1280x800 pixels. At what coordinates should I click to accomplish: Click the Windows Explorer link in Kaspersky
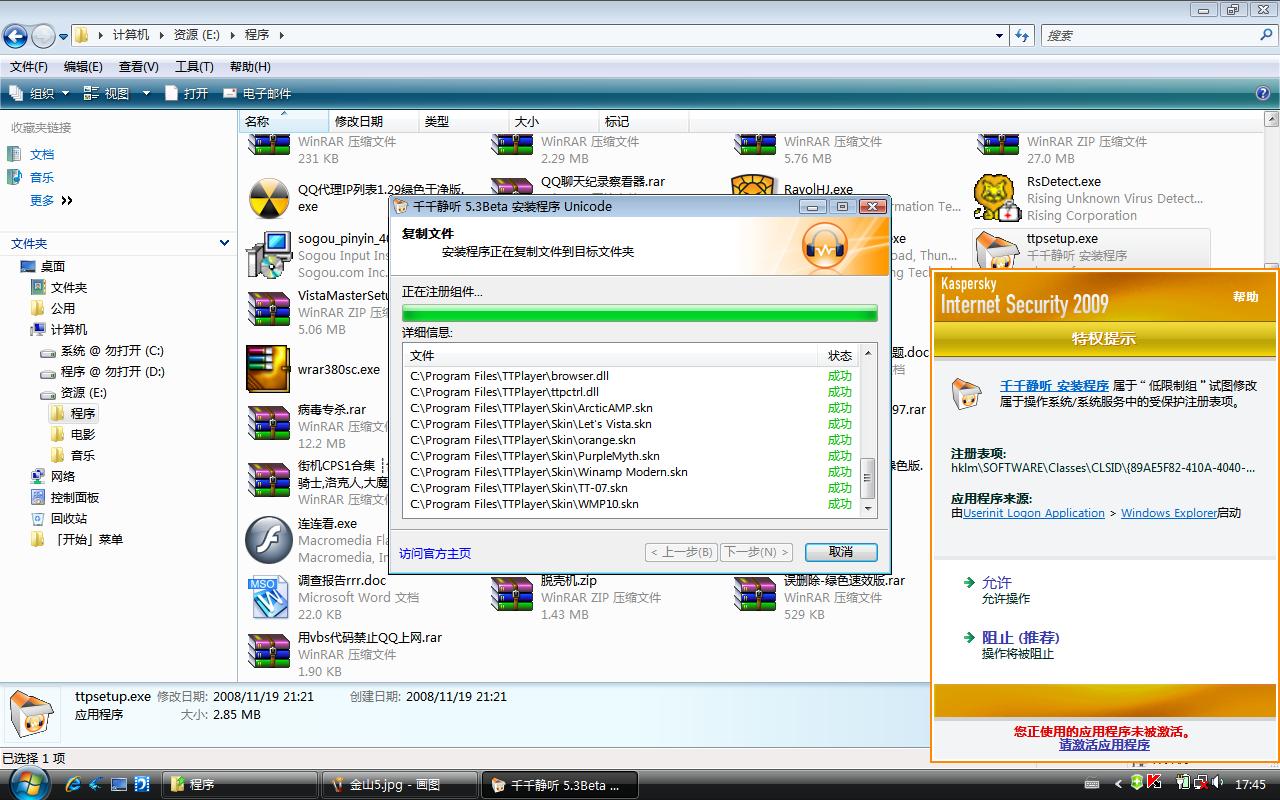1169,513
